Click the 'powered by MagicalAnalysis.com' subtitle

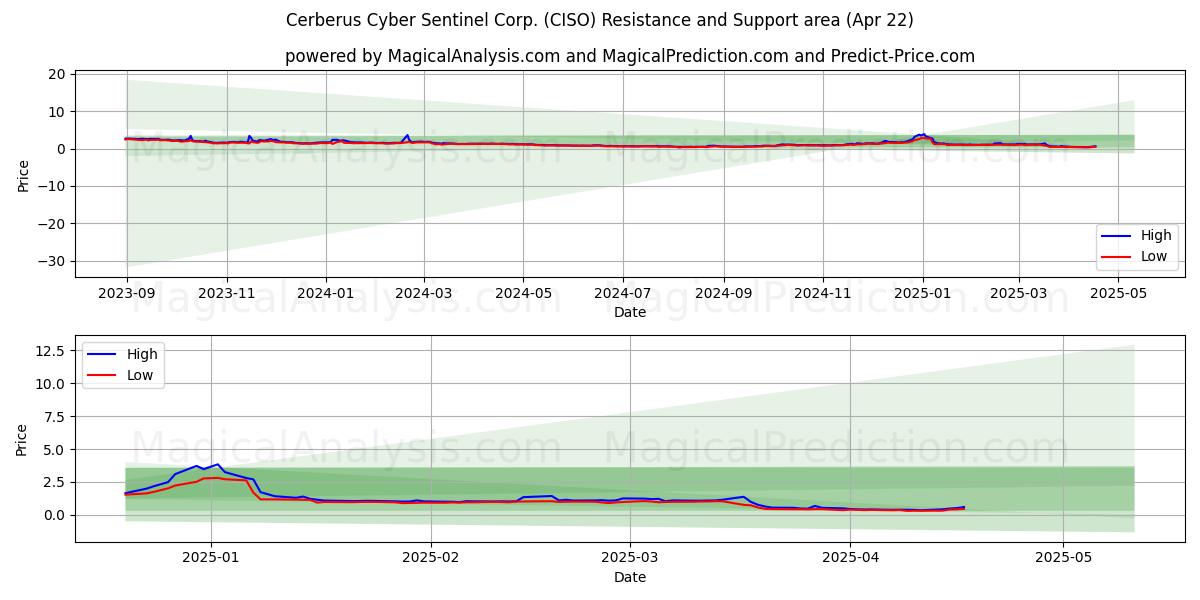[x=630, y=56]
